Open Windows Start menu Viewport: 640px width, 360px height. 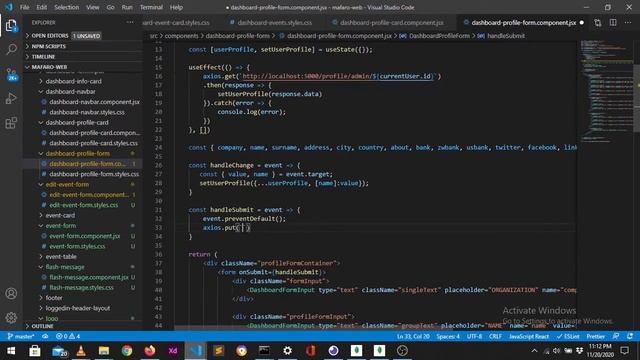[11, 351]
